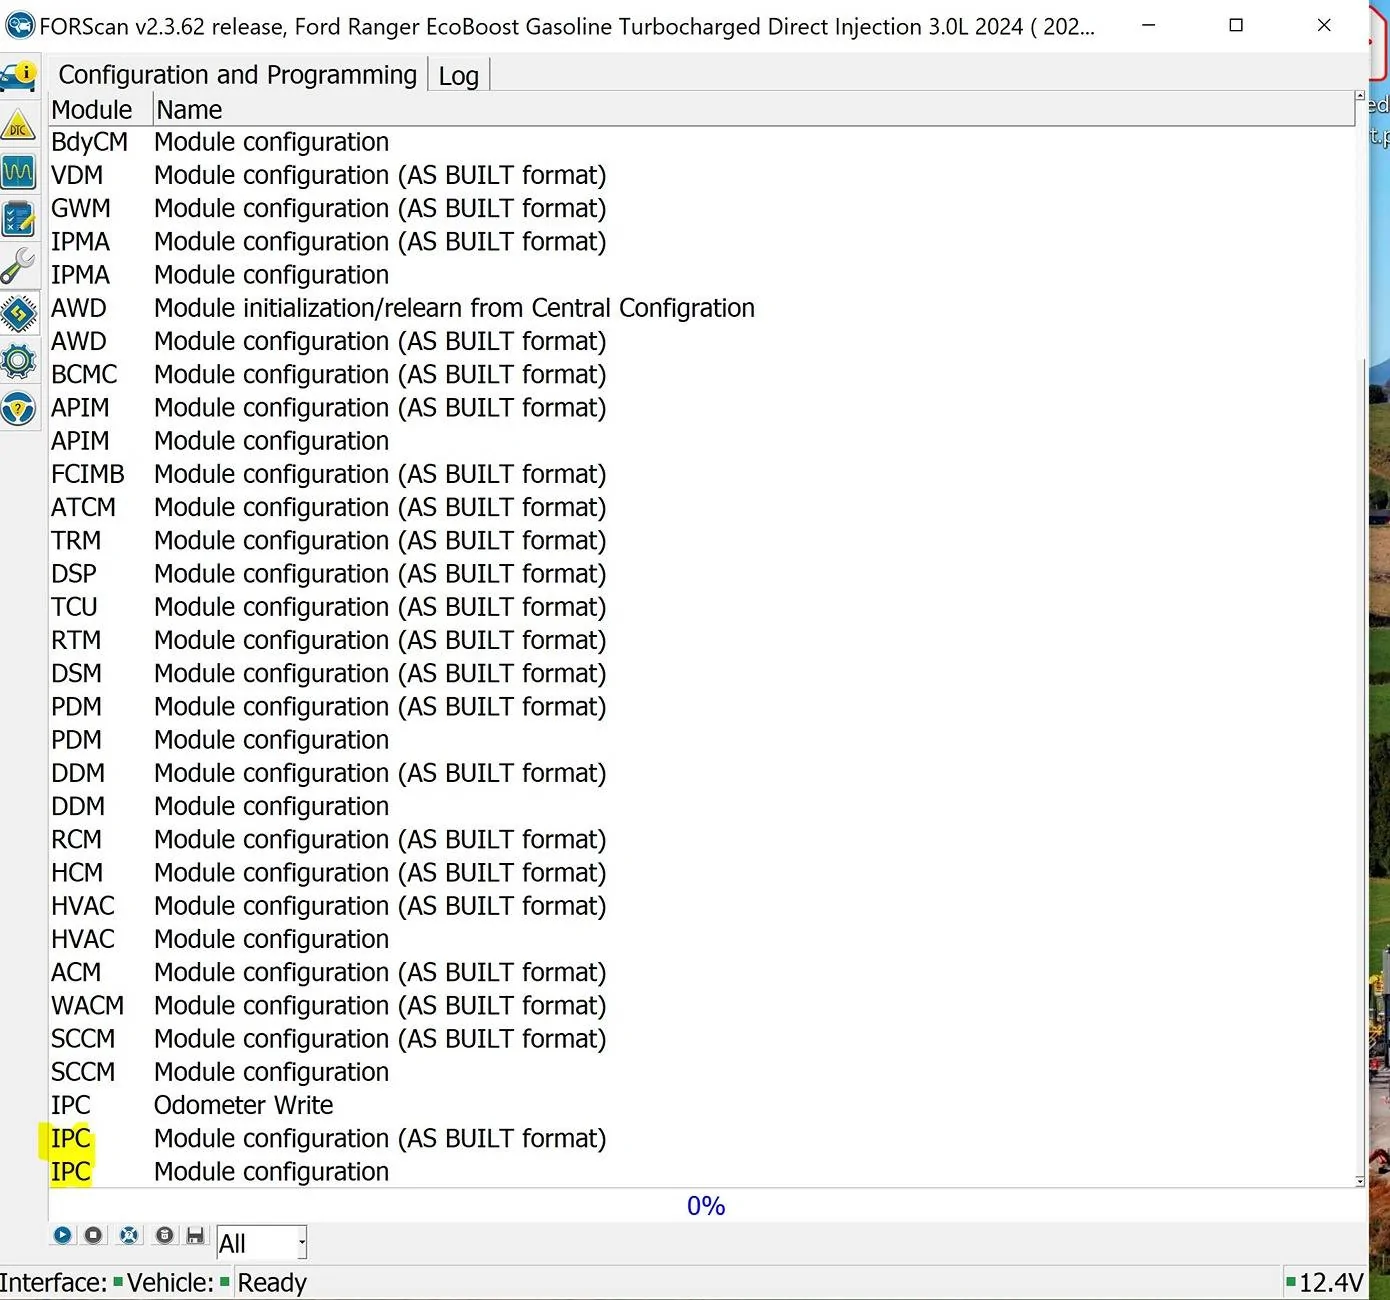The width and height of the screenshot is (1390, 1300).
Task: Open the oscilloscope dashboard section
Action: (18, 173)
